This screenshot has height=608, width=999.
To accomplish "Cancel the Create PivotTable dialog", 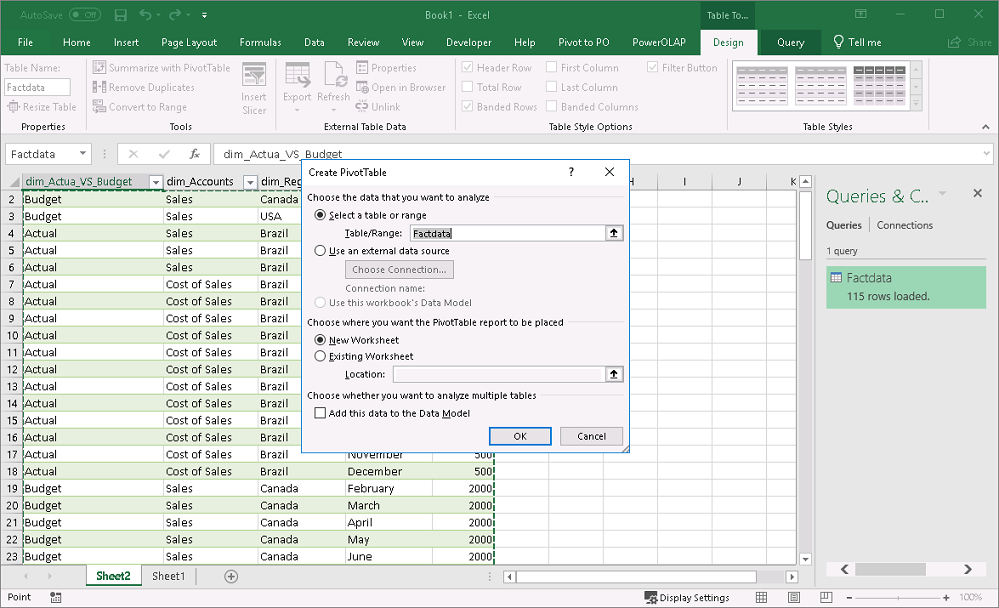I will 591,436.
